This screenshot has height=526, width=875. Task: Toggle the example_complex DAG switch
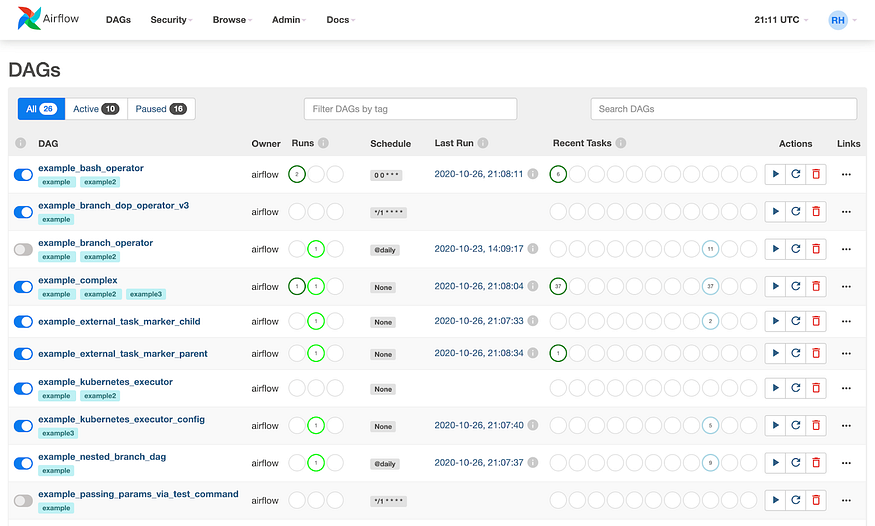coord(23,287)
